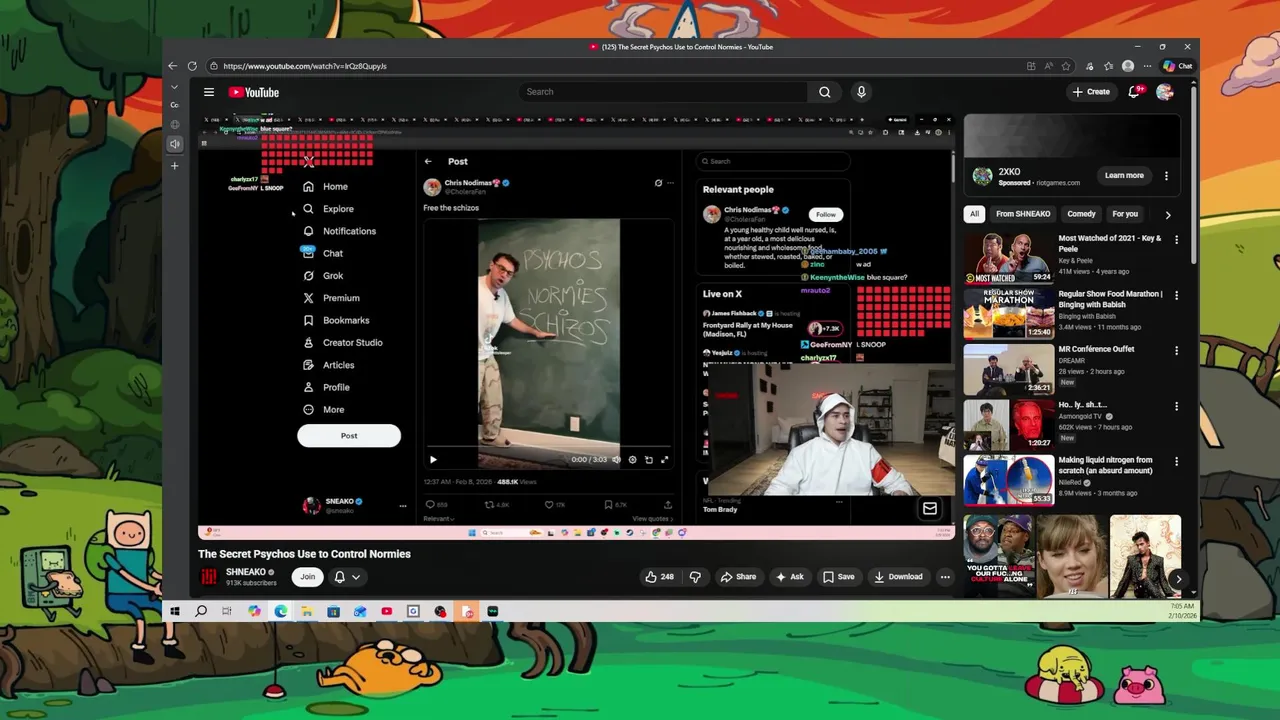Open ad options menu for 2XKO

1166,176
